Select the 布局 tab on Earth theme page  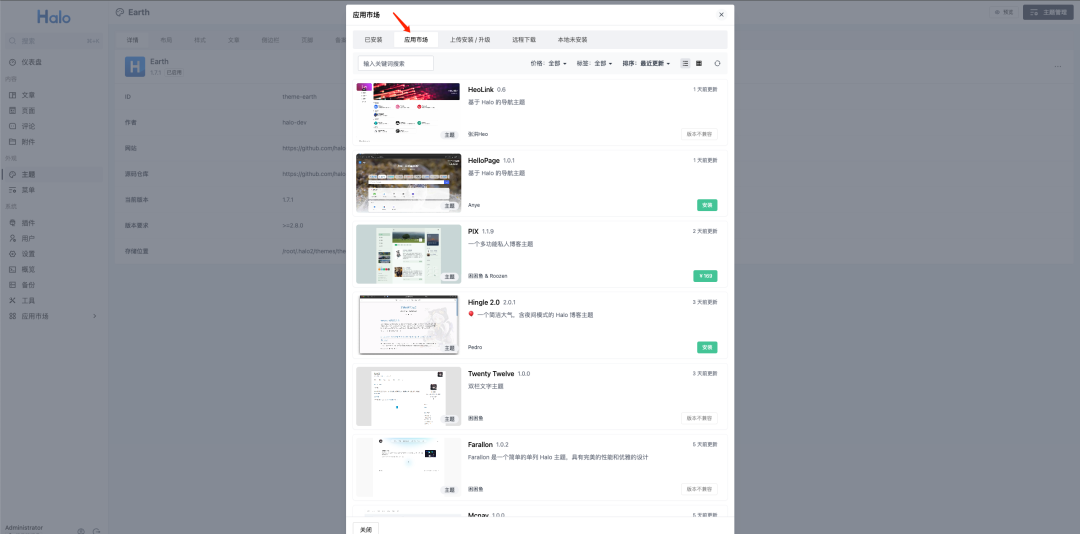166,40
